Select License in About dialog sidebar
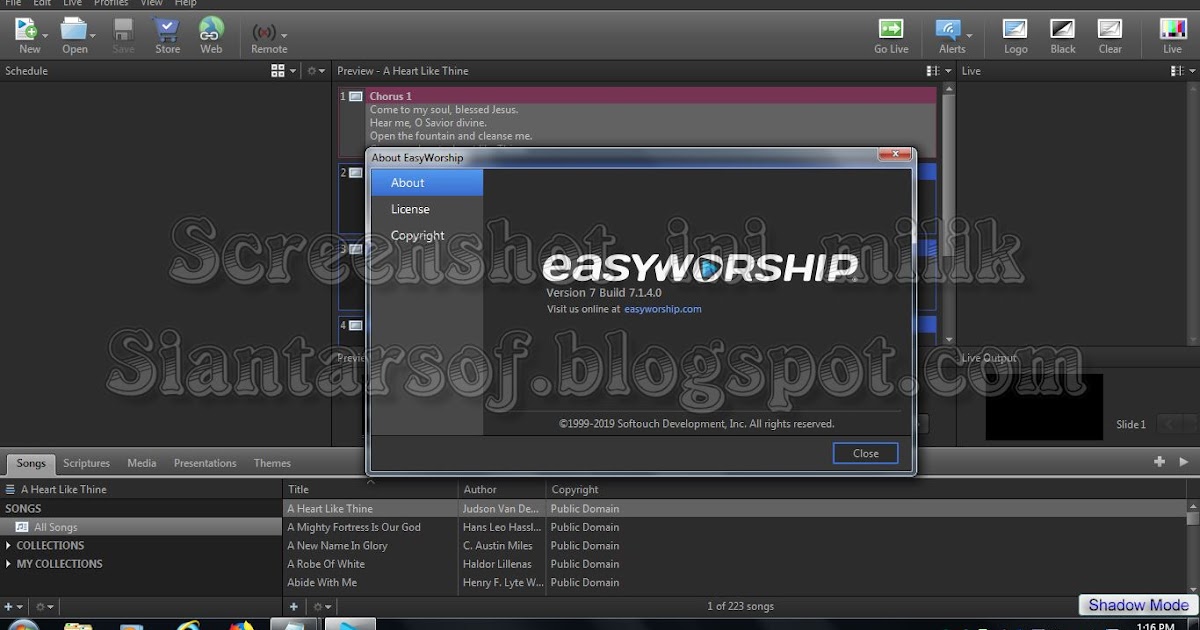This screenshot has height=630, width=1200. tap(427, 209)
